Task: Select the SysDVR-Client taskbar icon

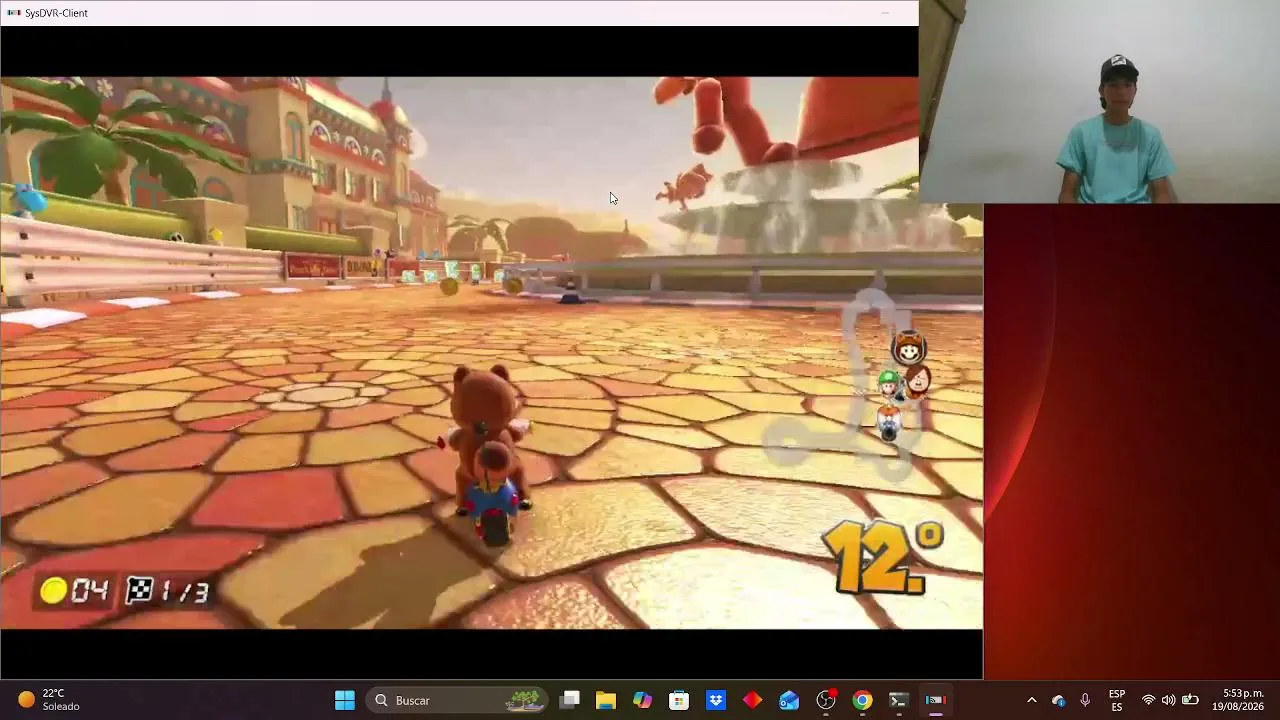Action: click(x=935, y=700)
